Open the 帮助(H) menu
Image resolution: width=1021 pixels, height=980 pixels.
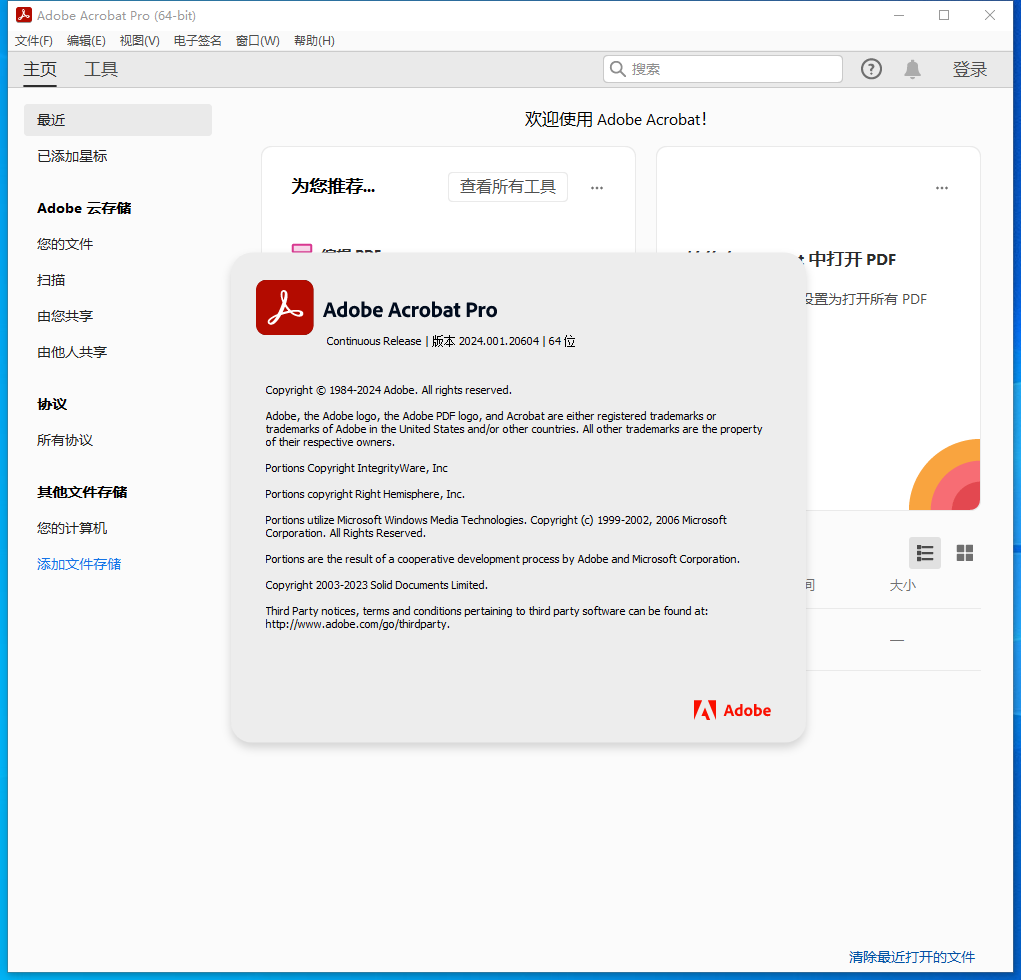click(314, 41)
